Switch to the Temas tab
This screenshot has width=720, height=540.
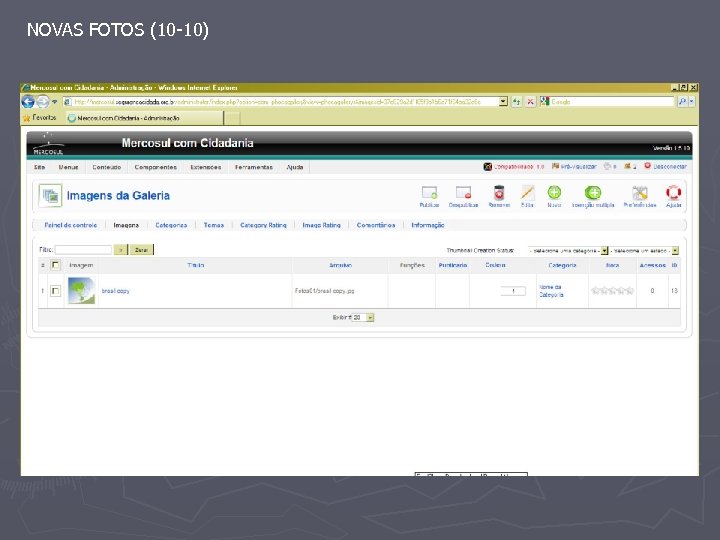(x=214, y=225)
